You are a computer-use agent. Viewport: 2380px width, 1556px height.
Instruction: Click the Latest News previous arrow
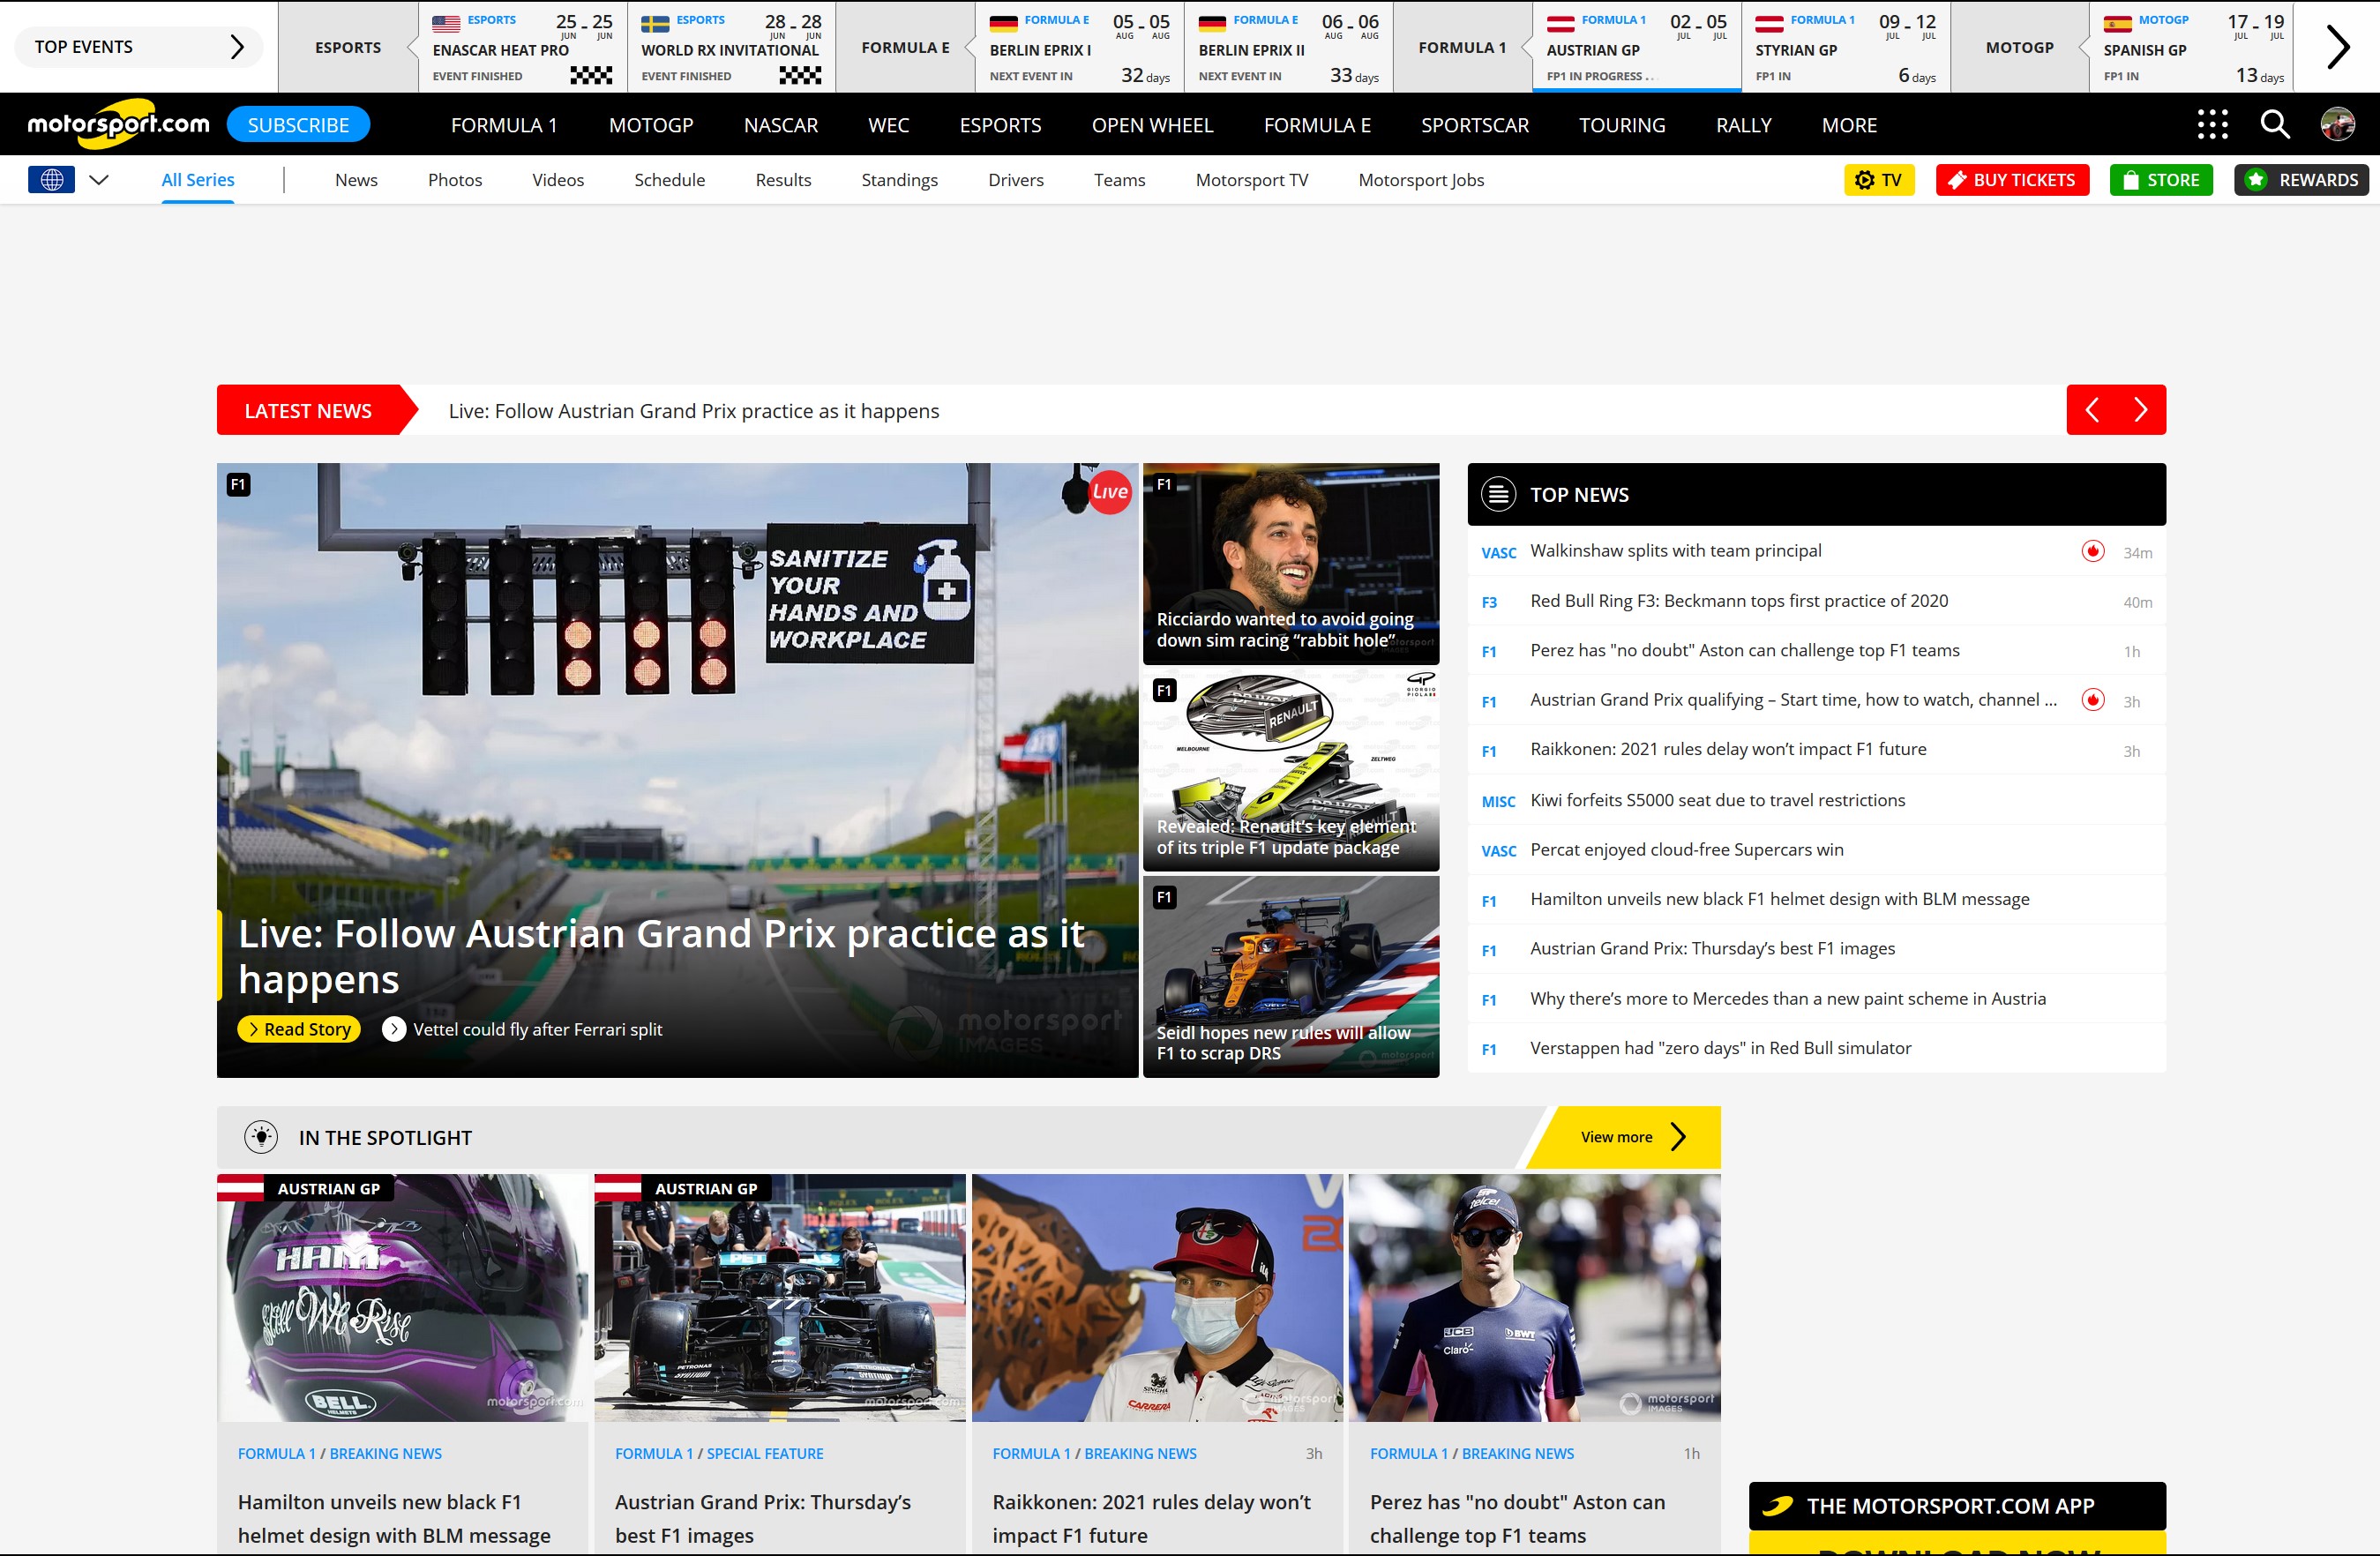2091,410
